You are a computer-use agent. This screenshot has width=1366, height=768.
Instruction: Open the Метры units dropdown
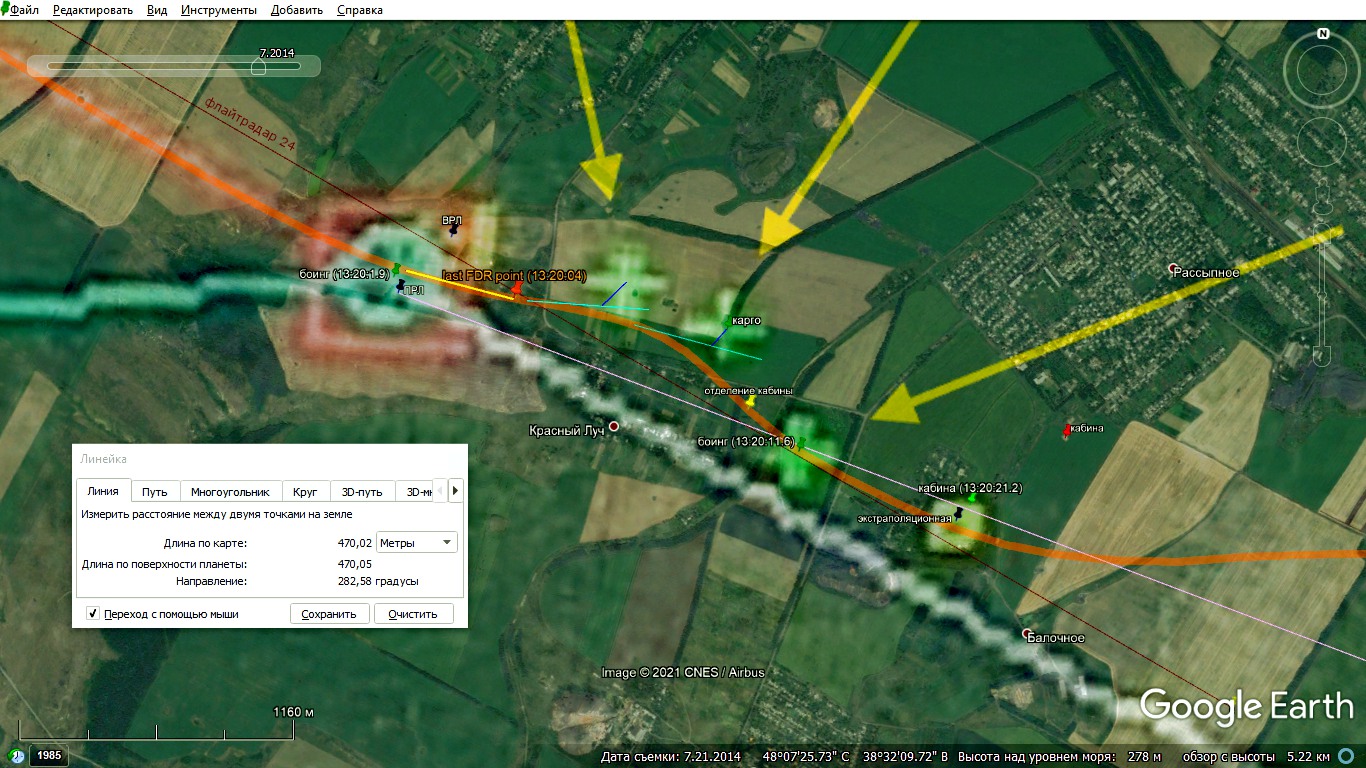pos(417,543)
